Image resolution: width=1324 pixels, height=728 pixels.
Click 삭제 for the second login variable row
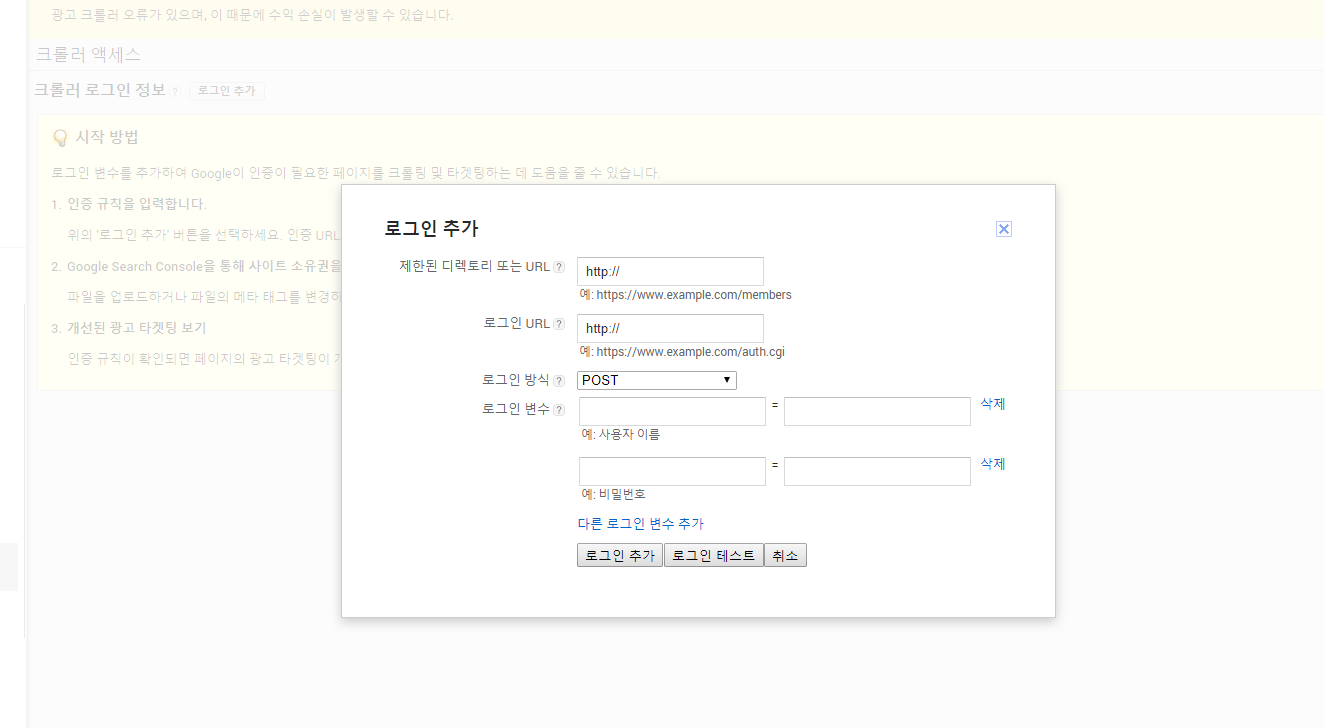993,464
